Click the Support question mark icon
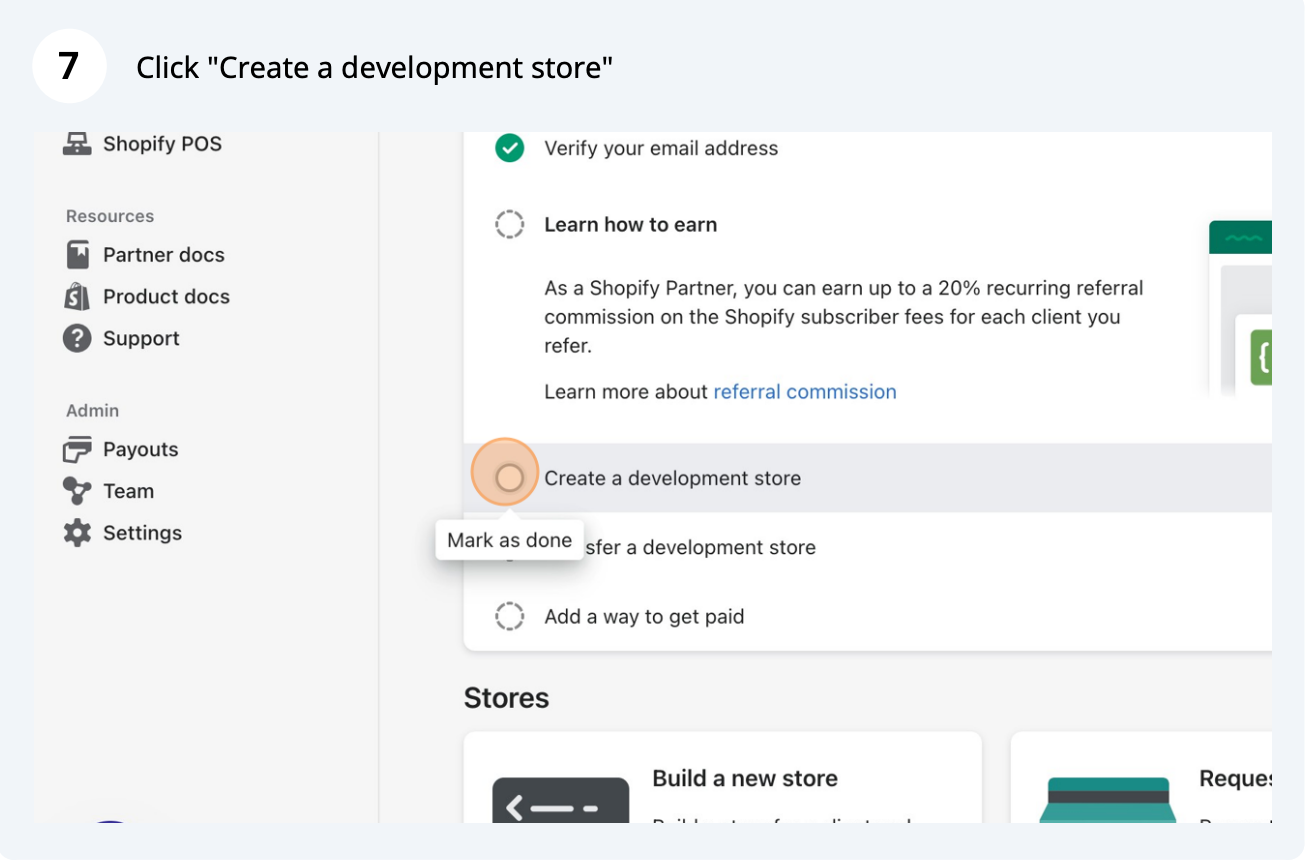 77,339
